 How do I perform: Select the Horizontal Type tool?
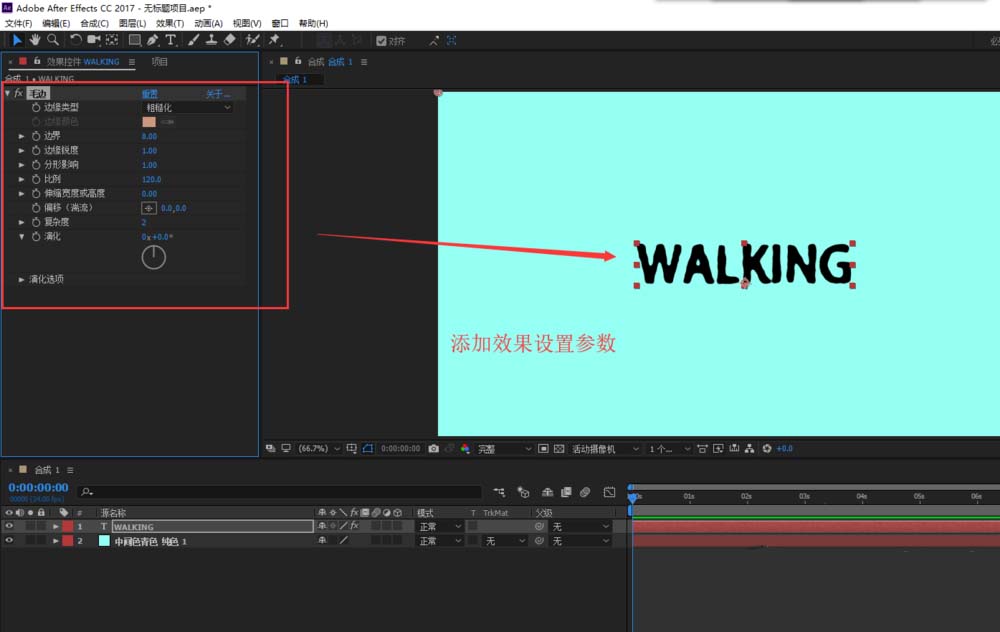(x=172, y=40)
